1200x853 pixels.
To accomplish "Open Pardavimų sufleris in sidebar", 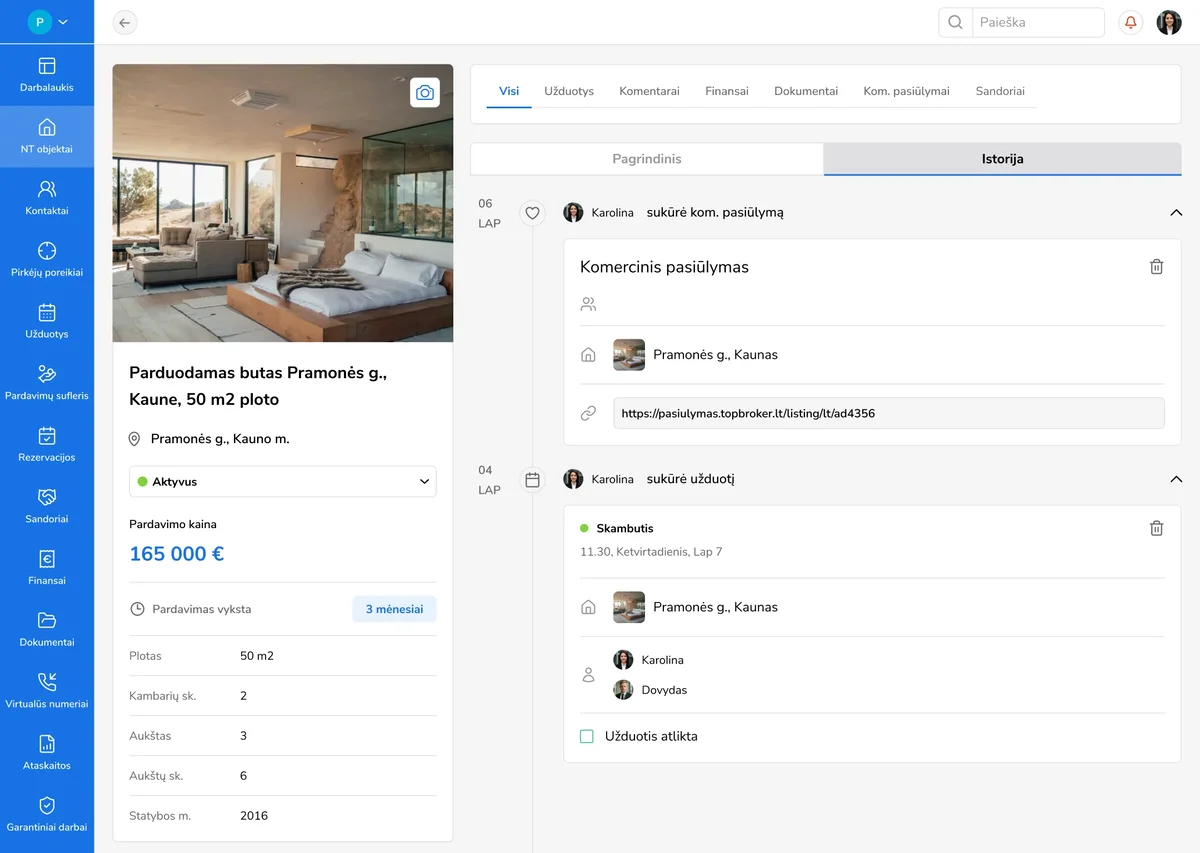I will point(47,383).
